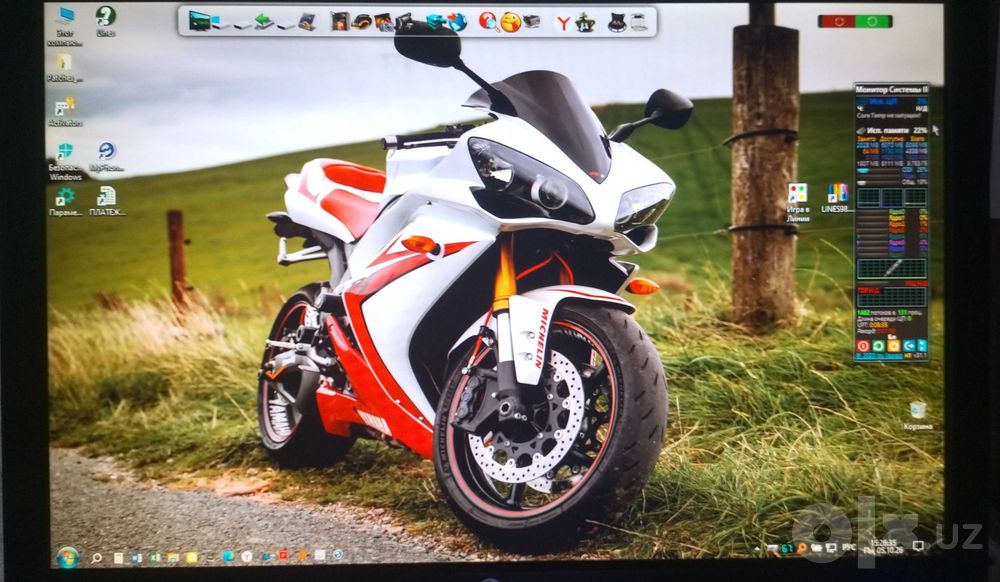The width and height of the screenshot is (1000, 582).
Task: Open the Этот компьютер desktop icon
Action: [64, 25]
